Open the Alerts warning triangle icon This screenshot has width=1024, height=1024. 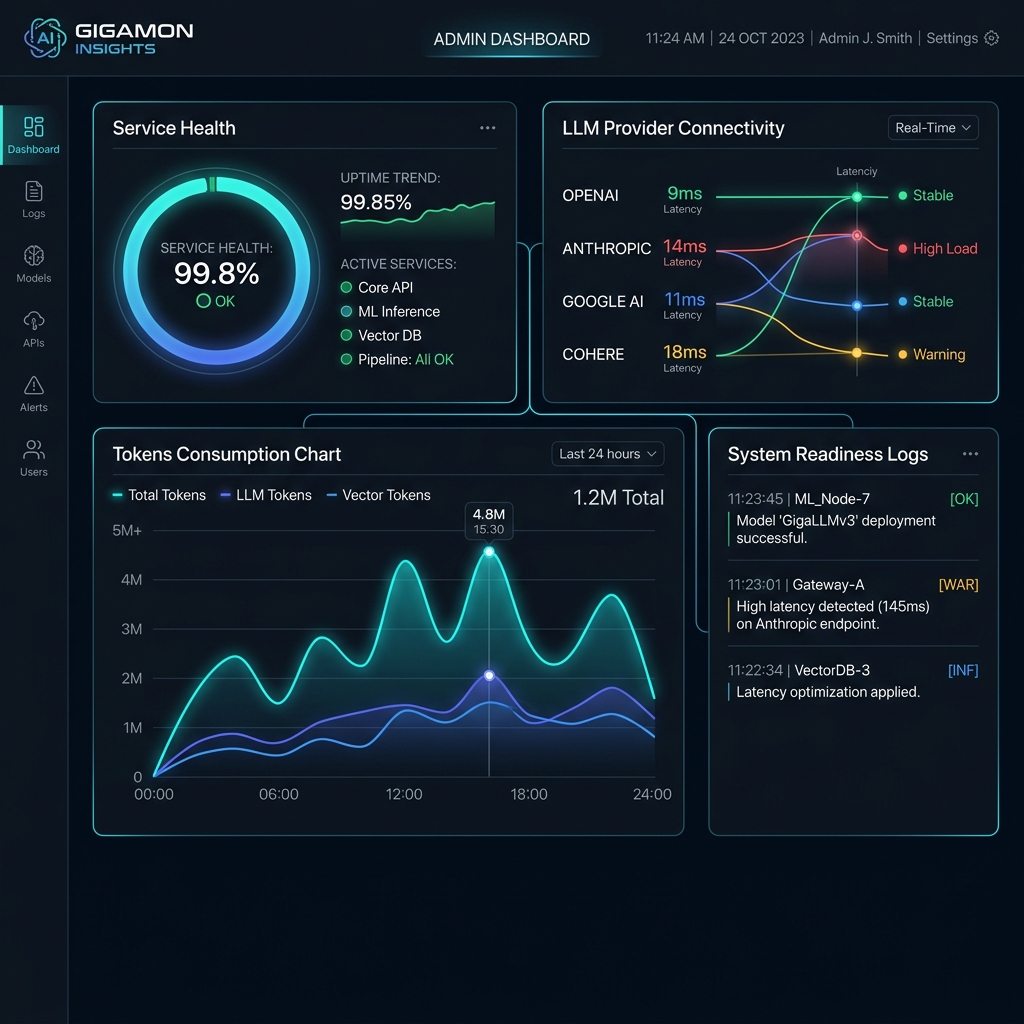coord(33,385)
